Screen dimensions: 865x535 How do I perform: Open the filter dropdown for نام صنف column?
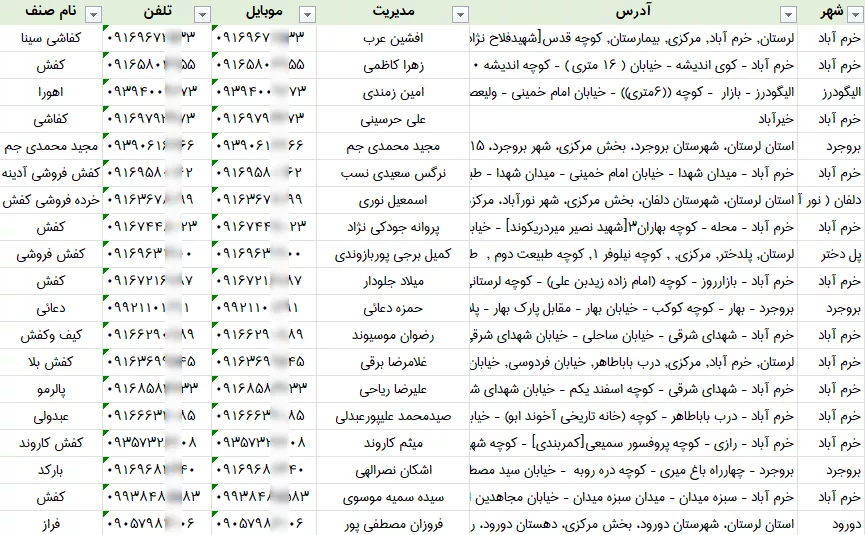click(94, 15)
